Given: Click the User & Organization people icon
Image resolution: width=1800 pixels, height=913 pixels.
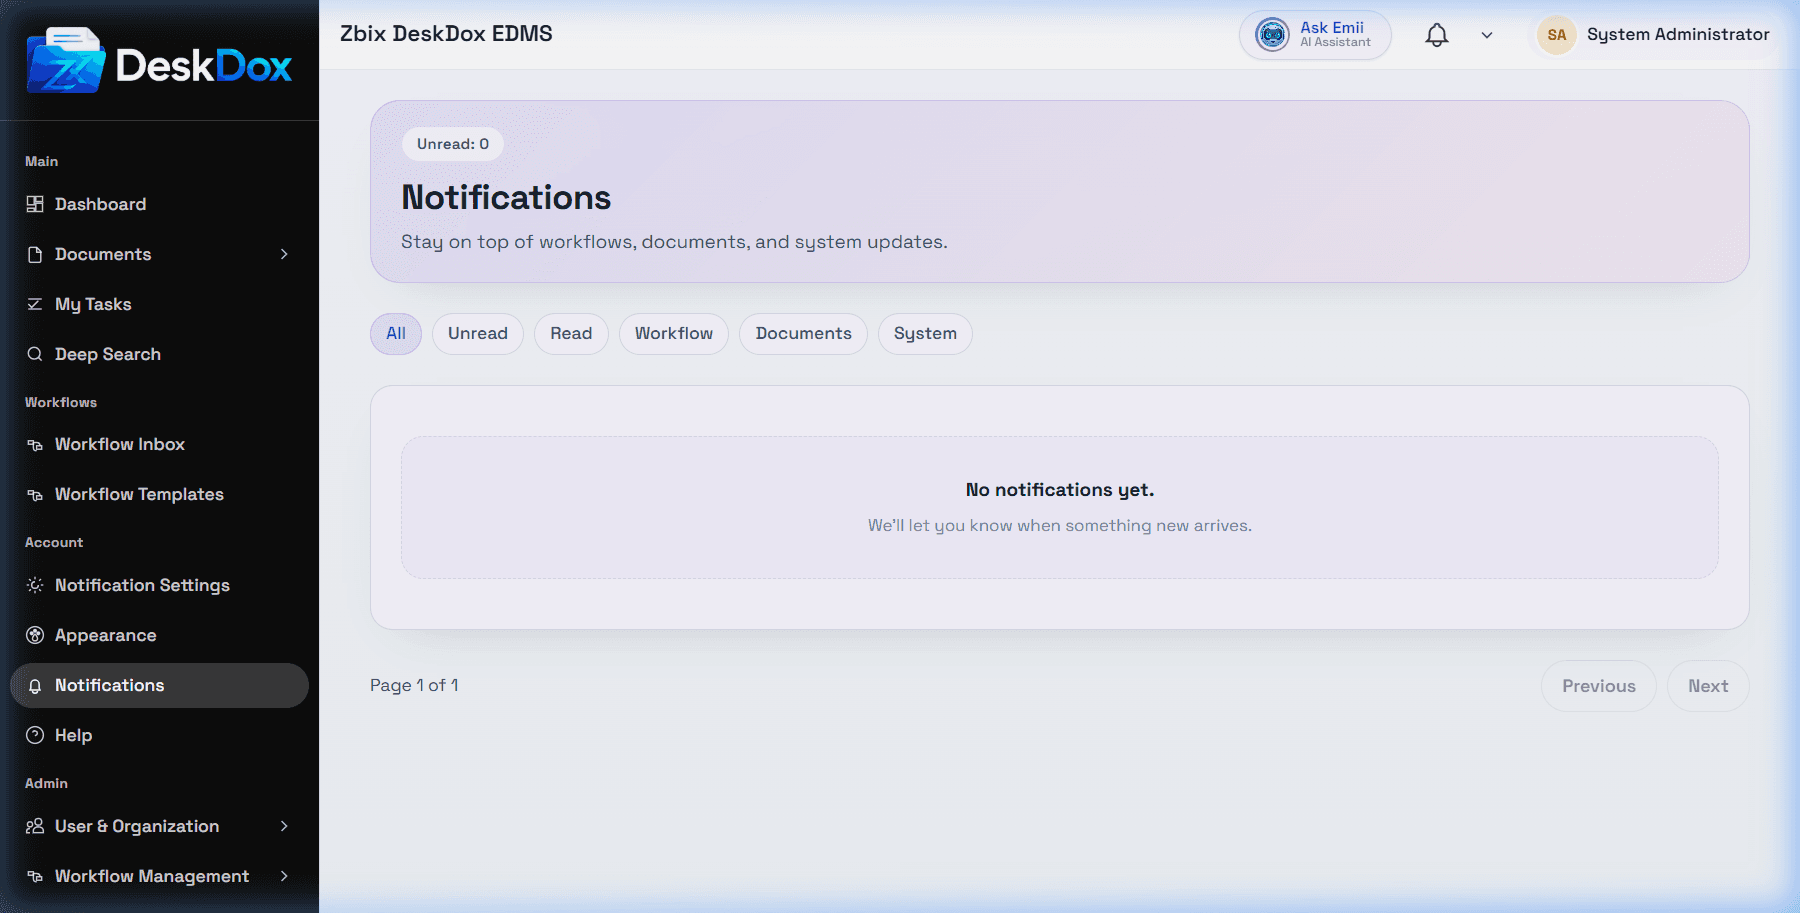Looking at the screenshot, I should (35, 826).
